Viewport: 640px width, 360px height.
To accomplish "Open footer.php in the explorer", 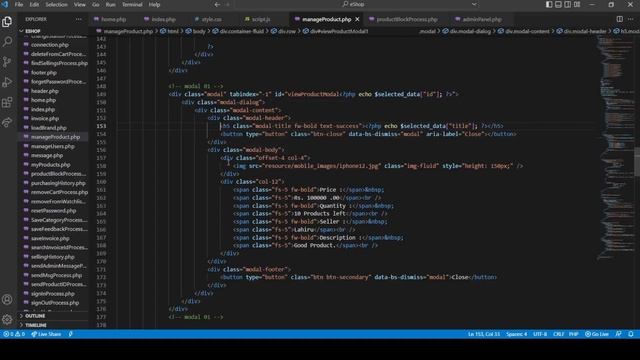I will [44, 73].
